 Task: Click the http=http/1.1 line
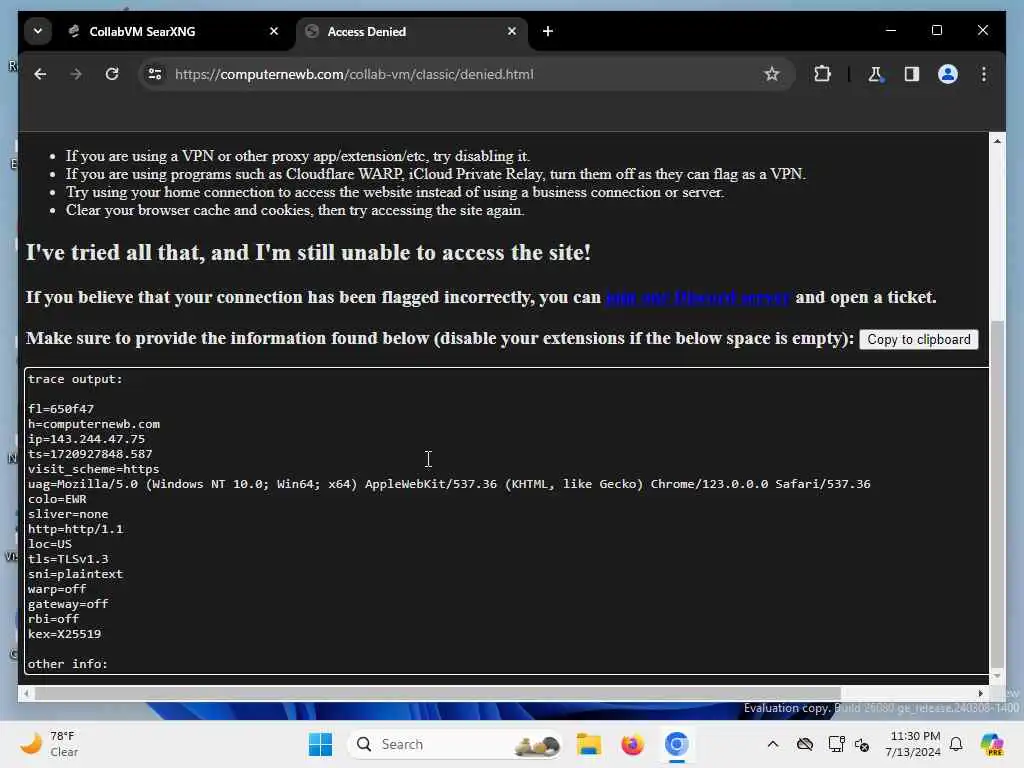click(75, 529)
